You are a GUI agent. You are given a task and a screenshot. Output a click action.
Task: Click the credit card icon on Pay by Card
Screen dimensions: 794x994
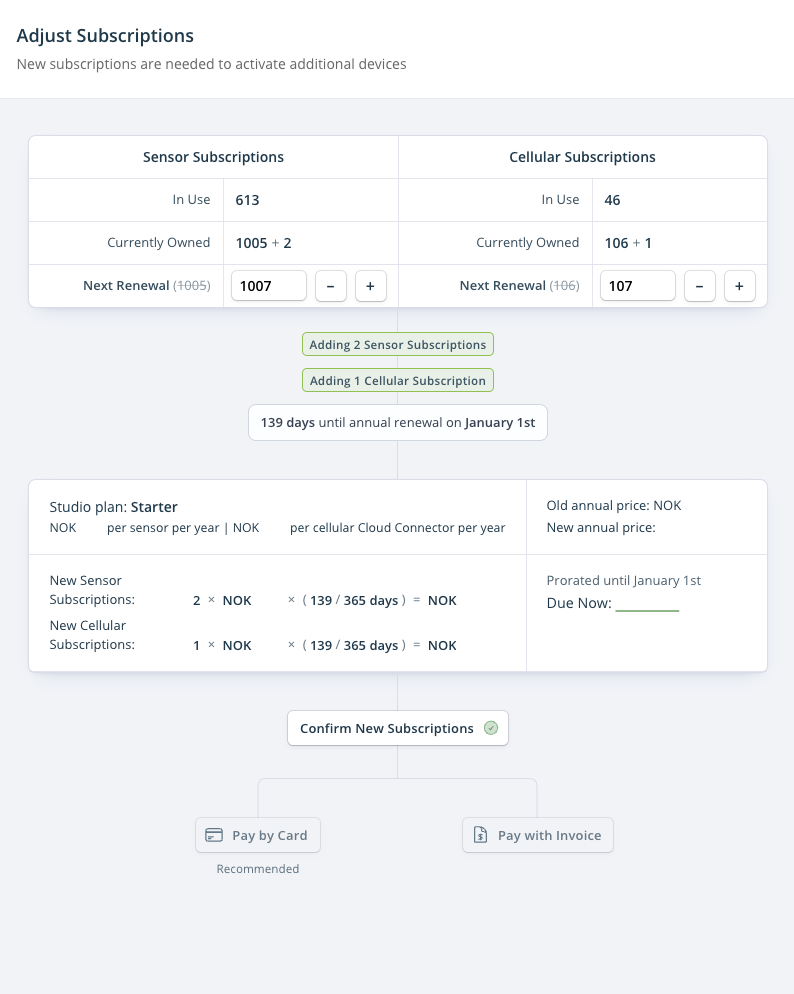point(213,834)
